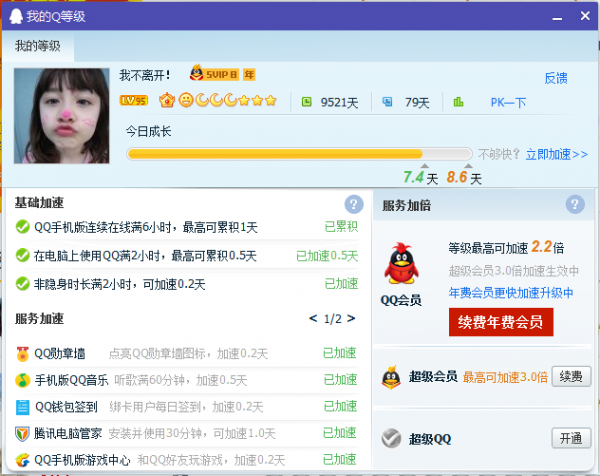
Task: Click the 超级会员 penguin icon
Action: point(391,377)
